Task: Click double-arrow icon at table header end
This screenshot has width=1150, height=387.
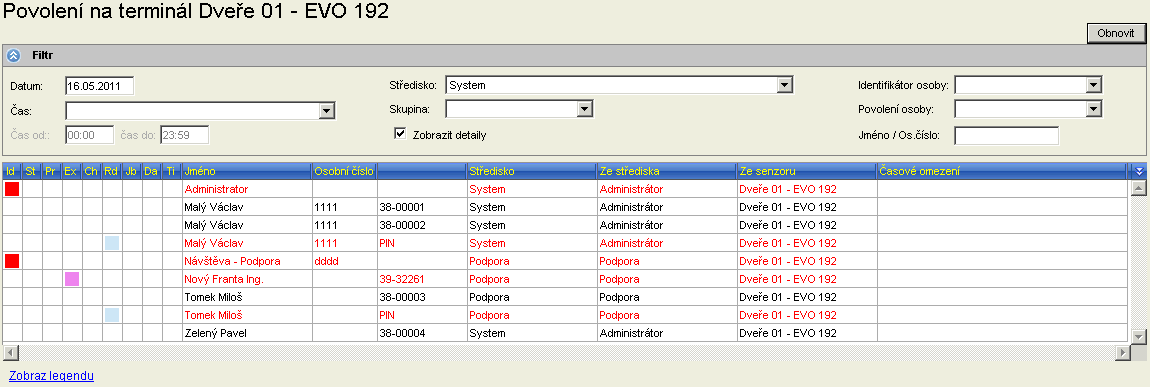Action: point(1139,171)
